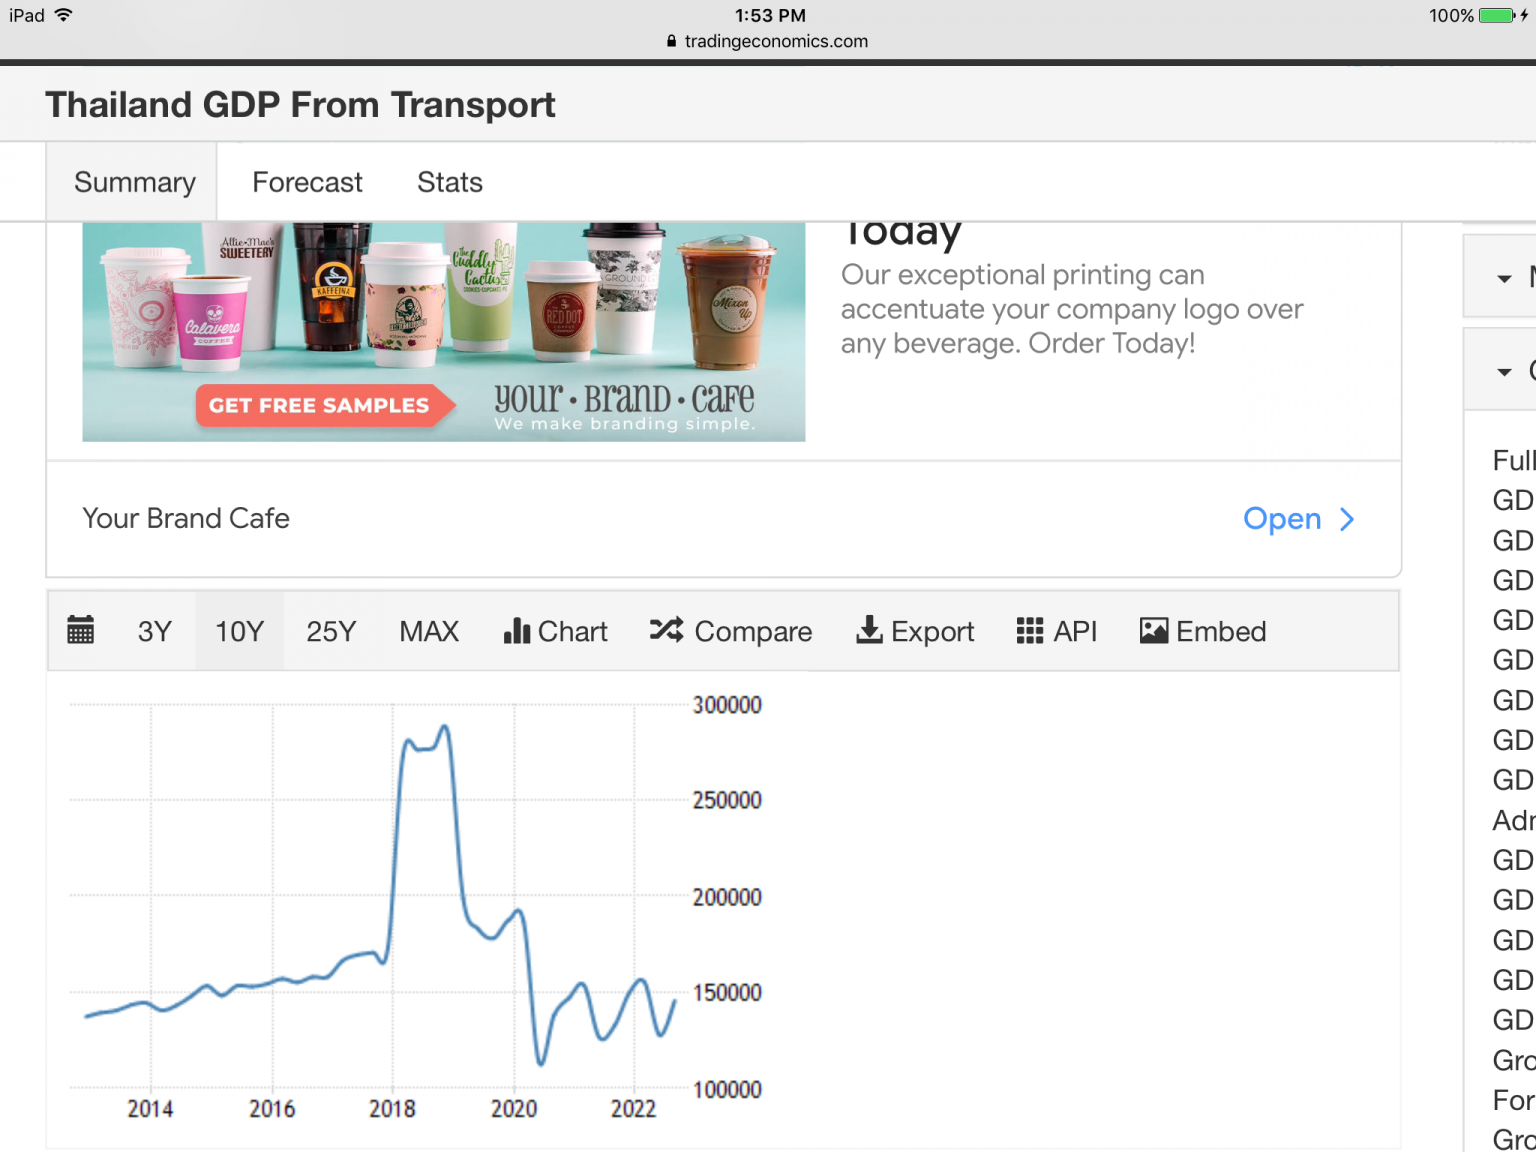1536x1152 pixels.
Task: Tap the Open chevron arrow in ad
Action: [x=1347, y=519]
